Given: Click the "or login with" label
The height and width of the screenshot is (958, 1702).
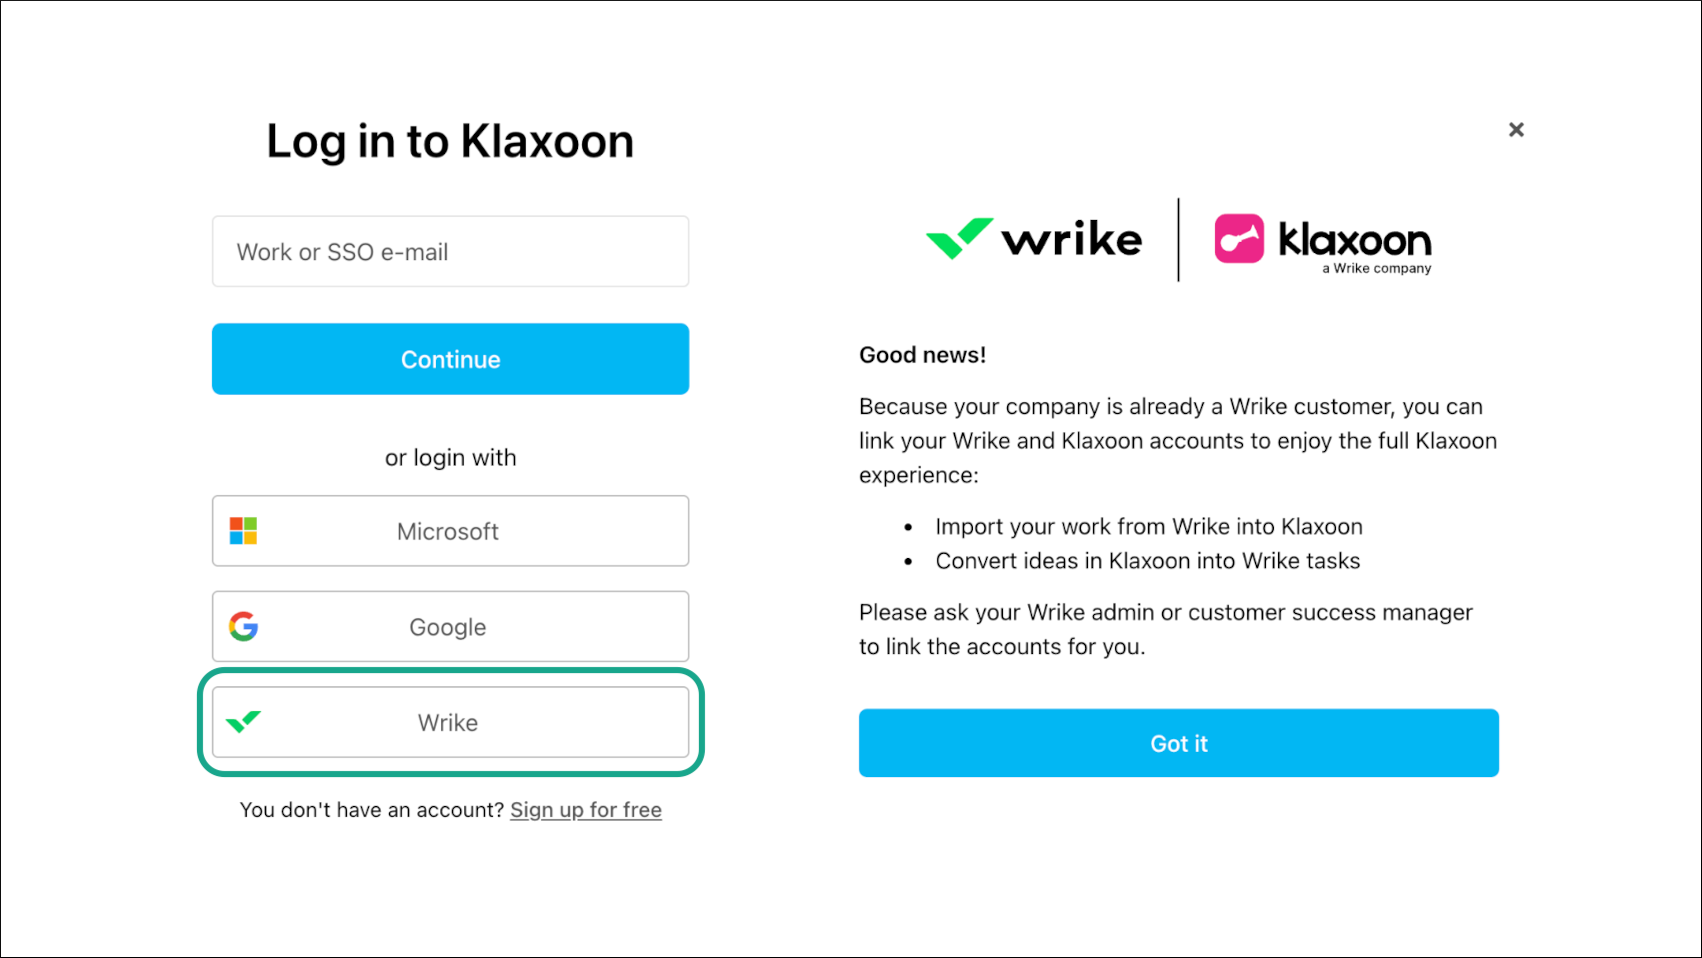Looking at the screenshot, I should (x=450, y=457).
